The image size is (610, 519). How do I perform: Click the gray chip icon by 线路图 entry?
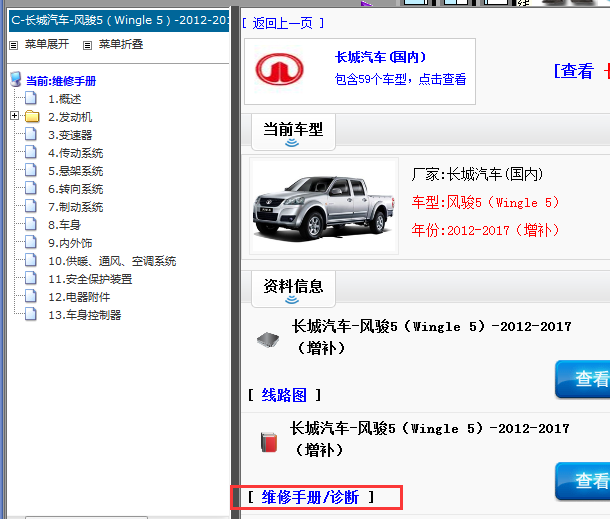(x=268, y=339)
